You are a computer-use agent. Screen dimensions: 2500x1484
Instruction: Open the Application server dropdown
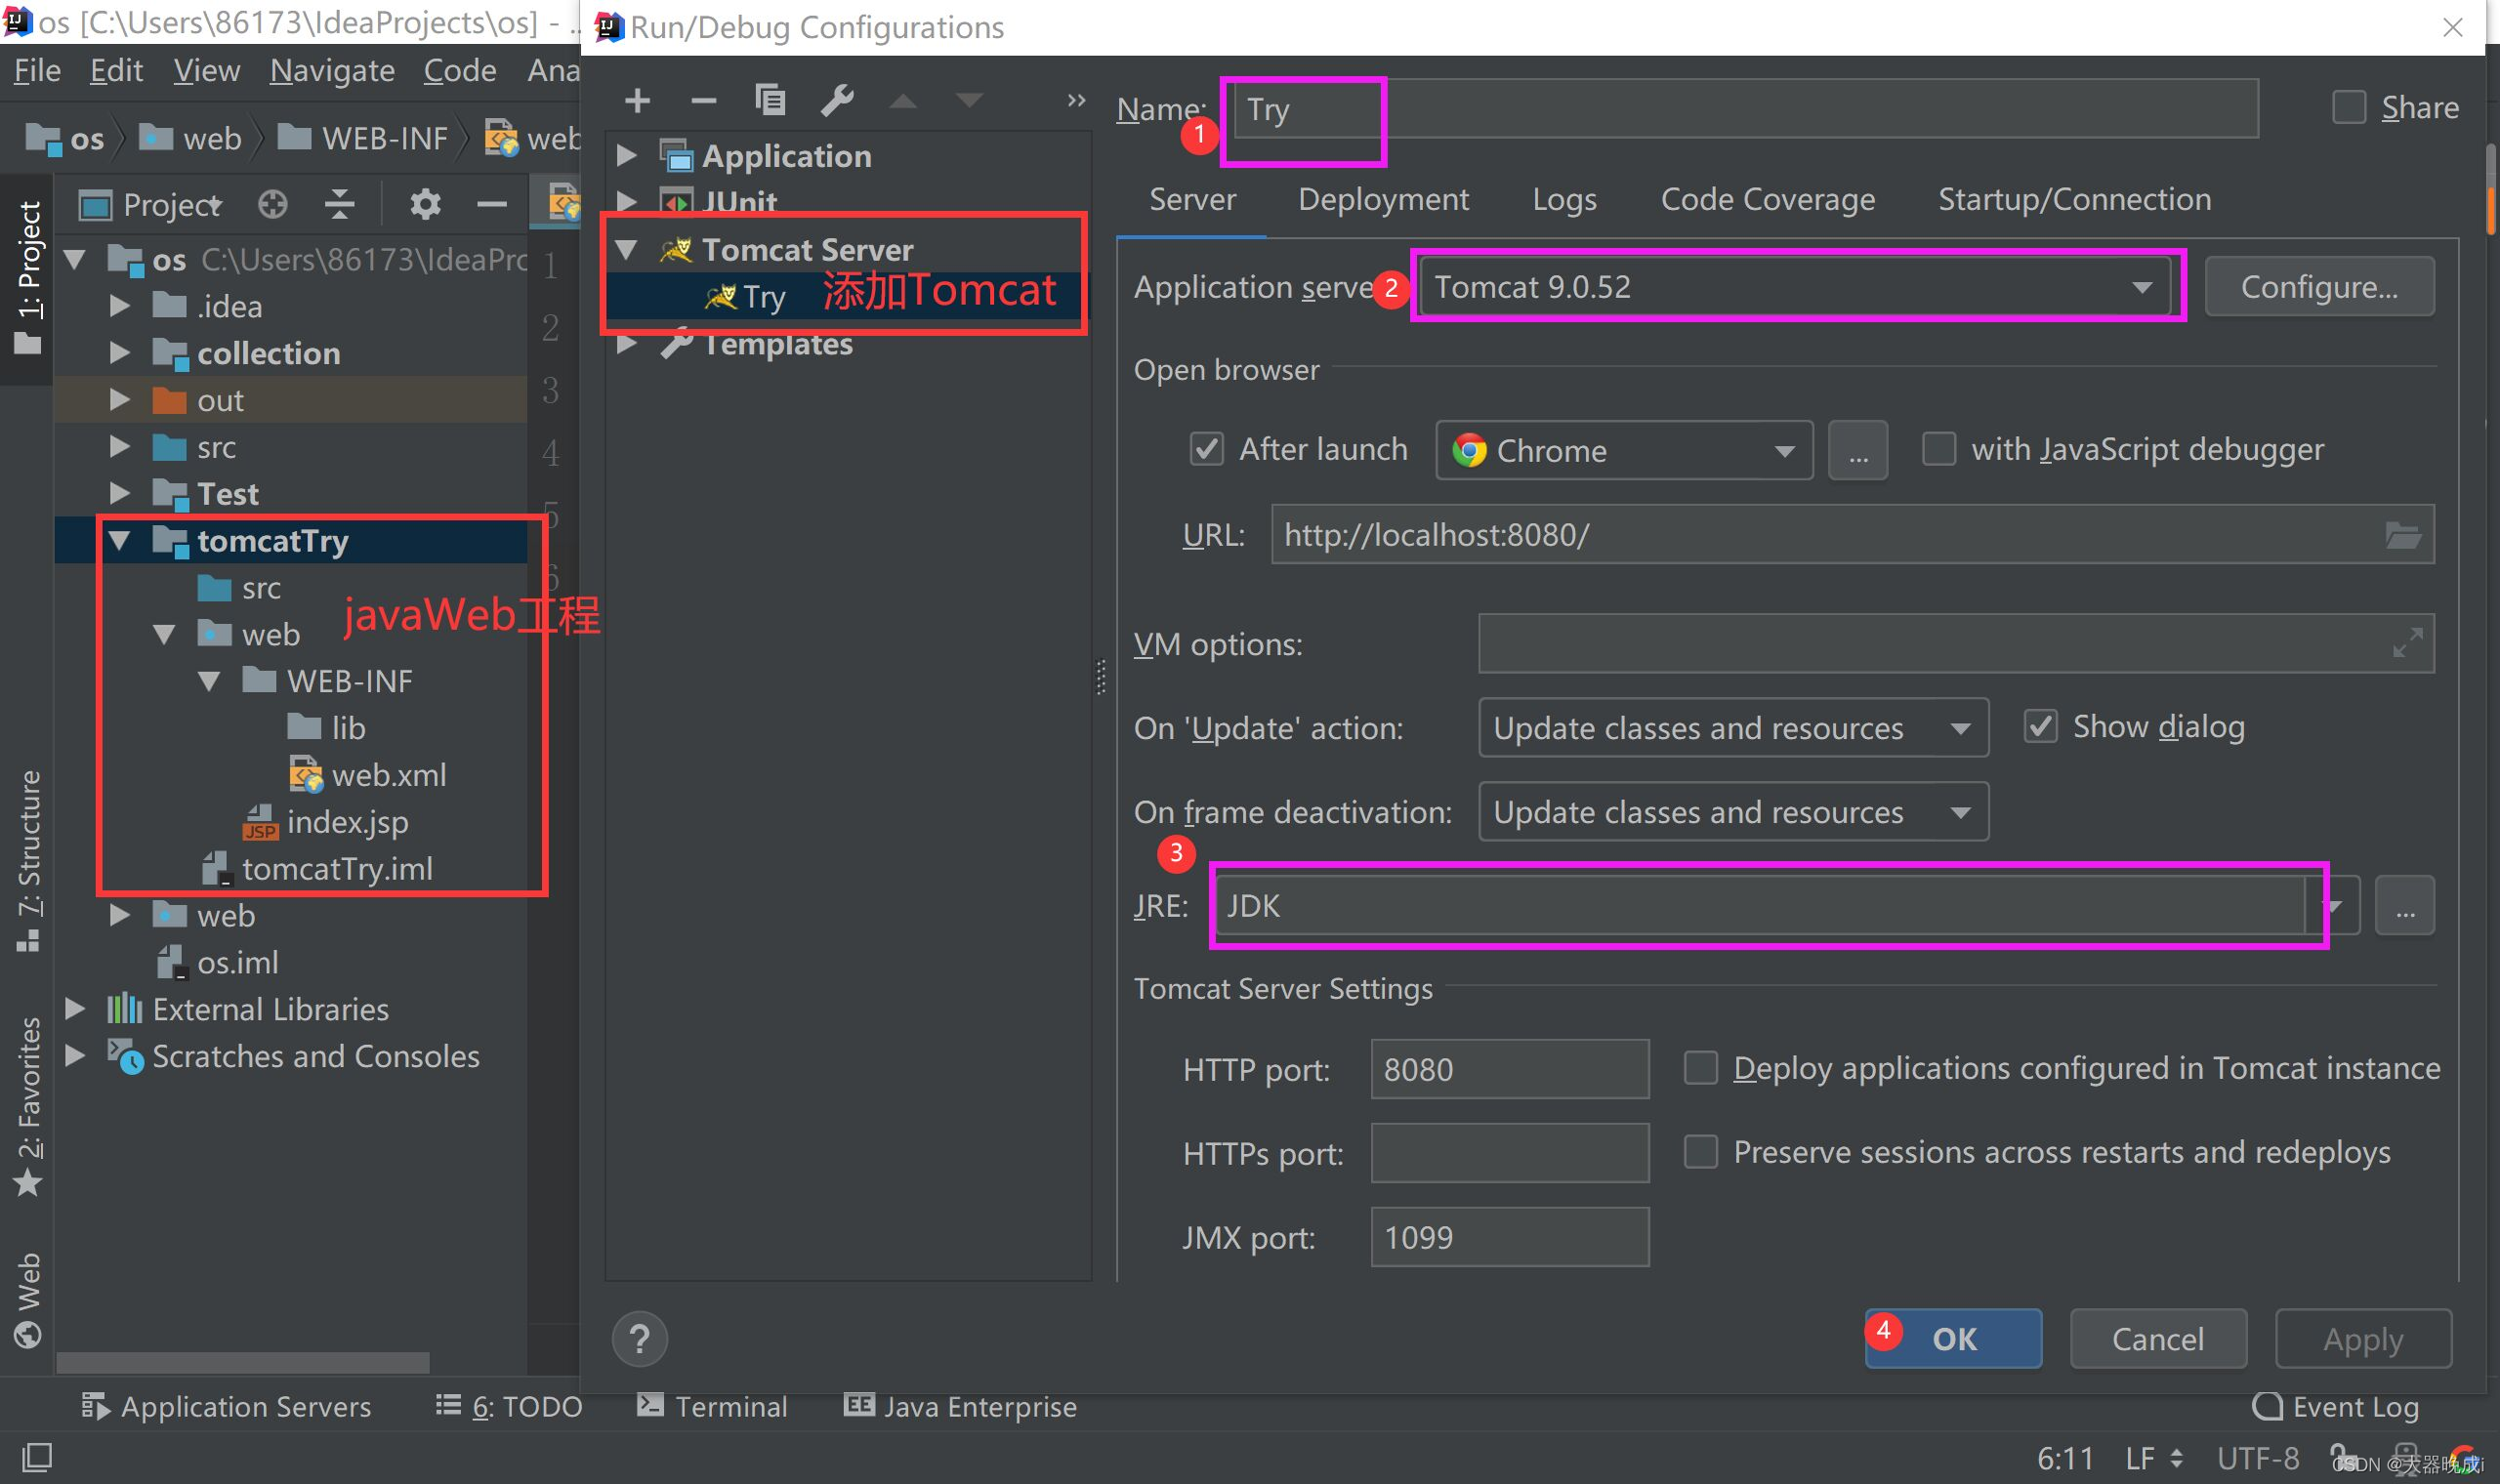(x=2142, y=288)
